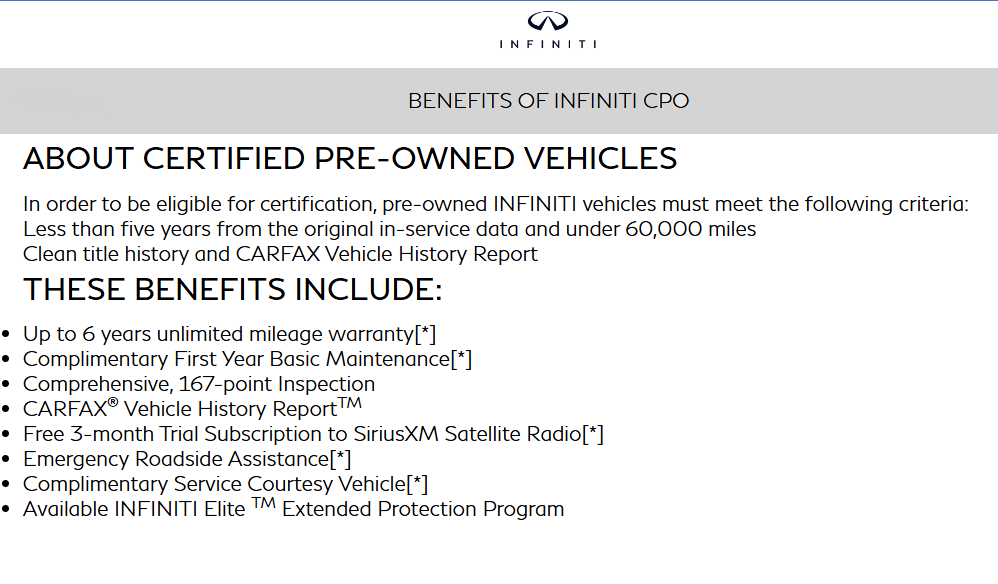Click the About Certified Pre-Owned Vehicles heading
This screenshot has height=584, width=998.
coord(350,158)
